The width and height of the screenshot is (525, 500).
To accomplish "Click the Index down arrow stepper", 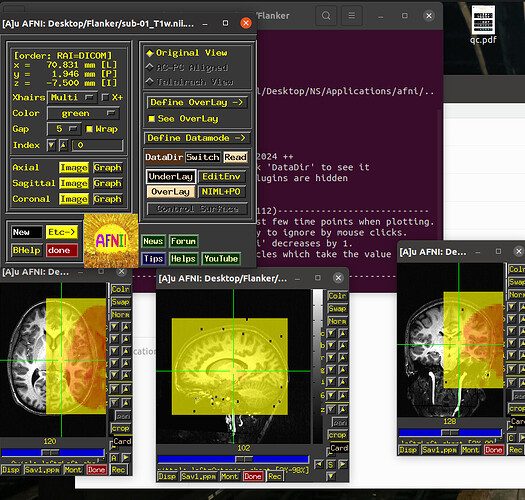I will click(51, 145).
